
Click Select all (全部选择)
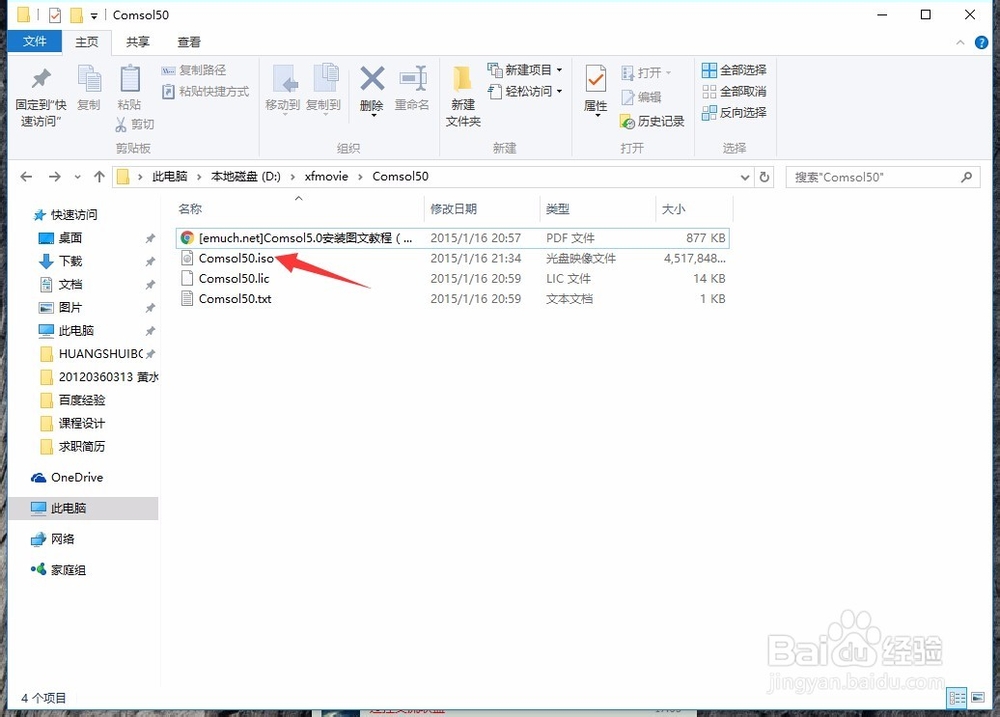point(734,70)
